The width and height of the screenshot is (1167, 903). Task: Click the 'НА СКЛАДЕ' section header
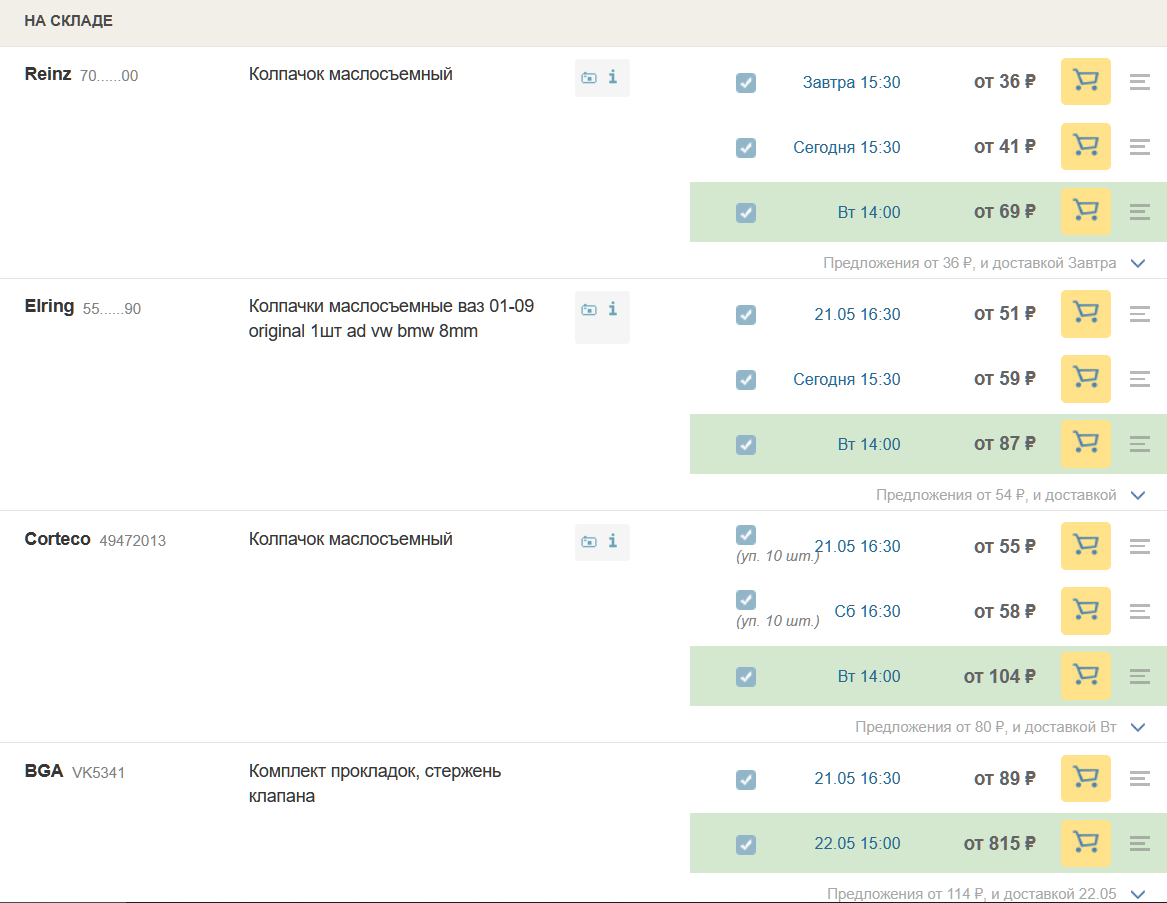(x=68, y=21)
